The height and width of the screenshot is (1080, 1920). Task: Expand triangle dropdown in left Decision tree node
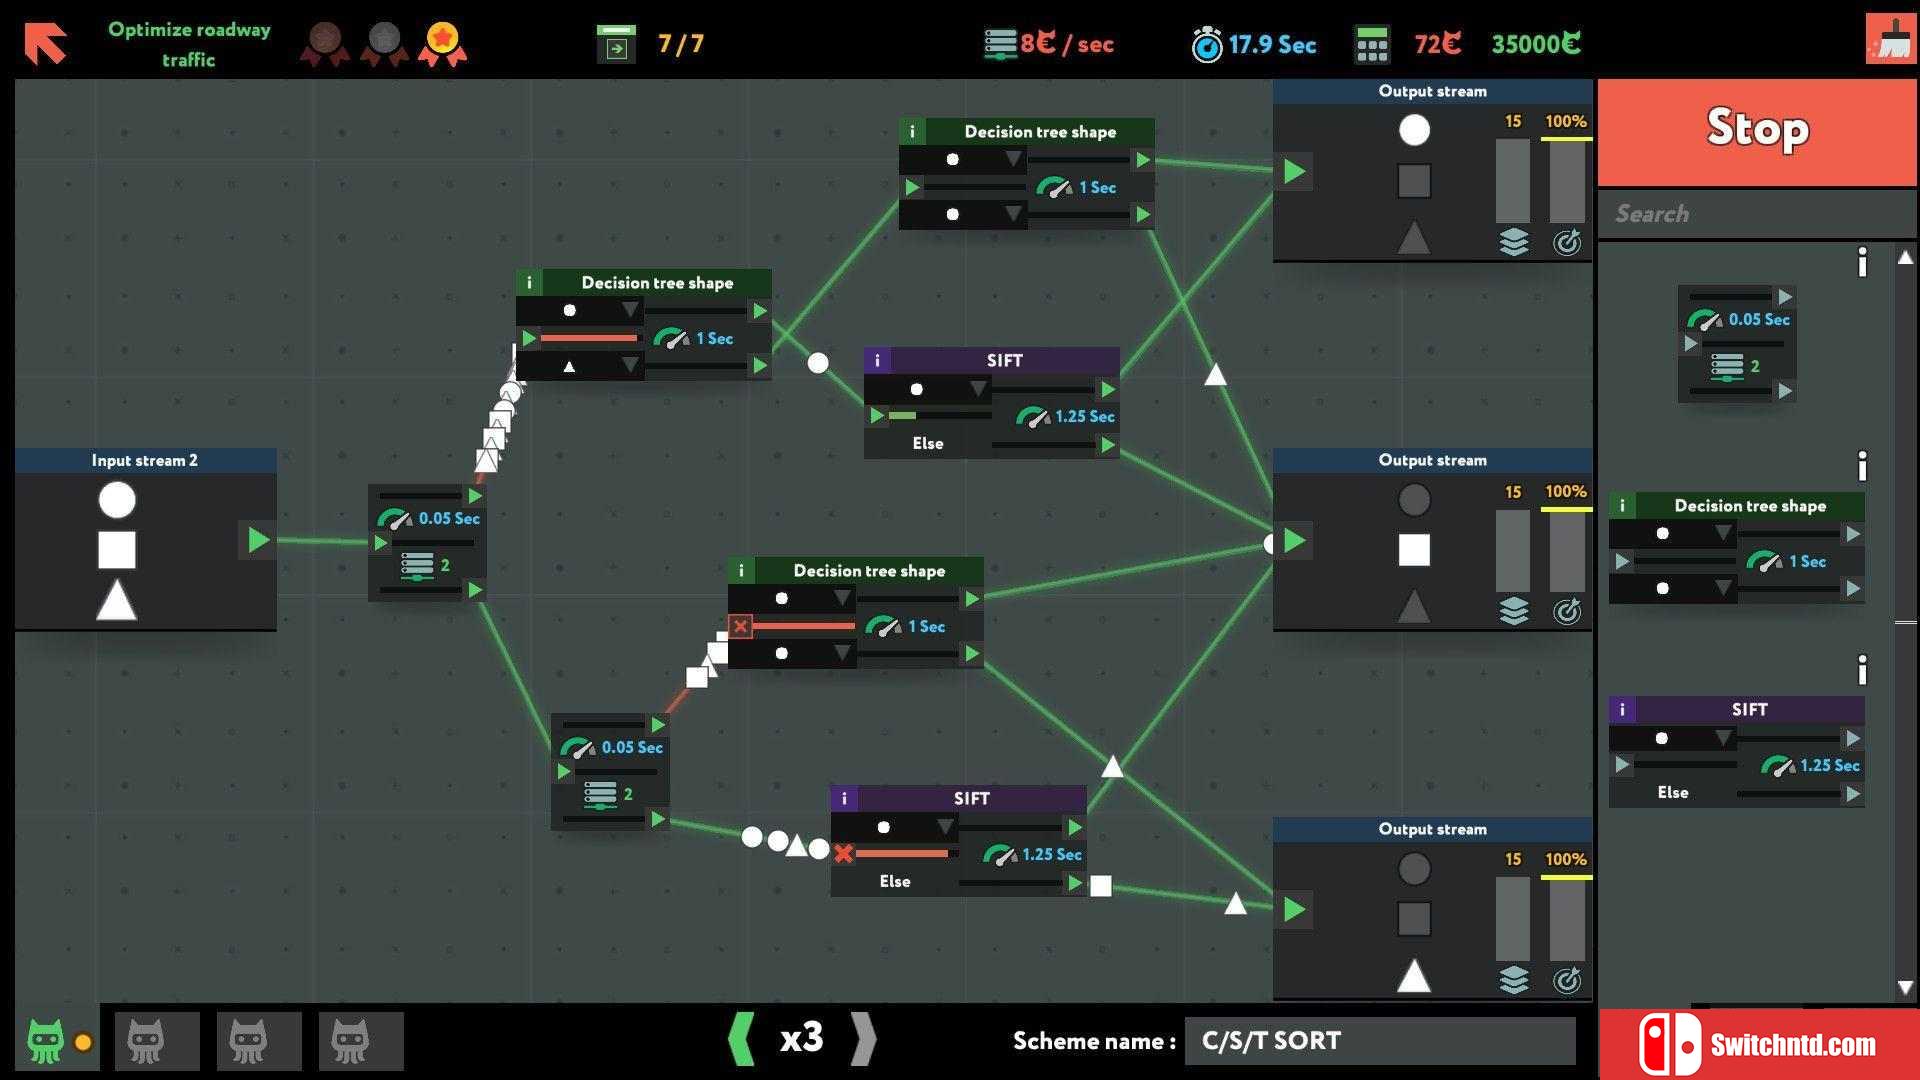[x=629, y=366]
